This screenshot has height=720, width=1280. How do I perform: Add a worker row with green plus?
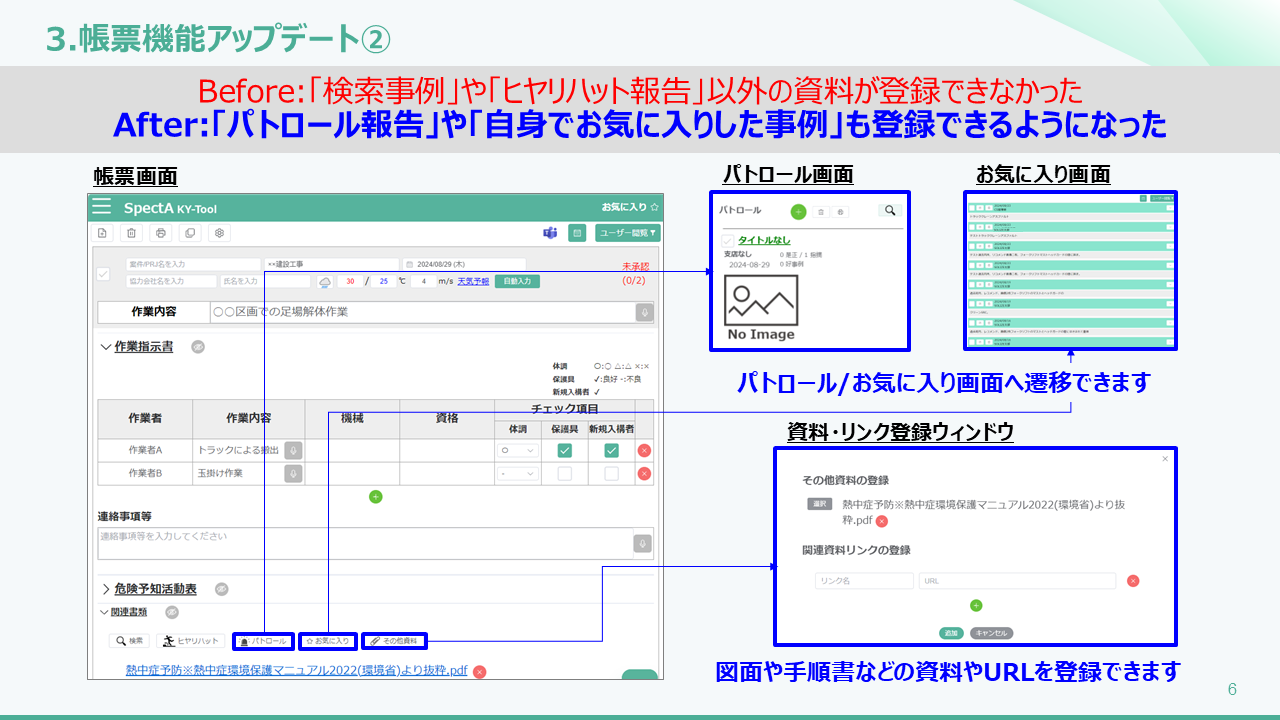click(376, 496)
